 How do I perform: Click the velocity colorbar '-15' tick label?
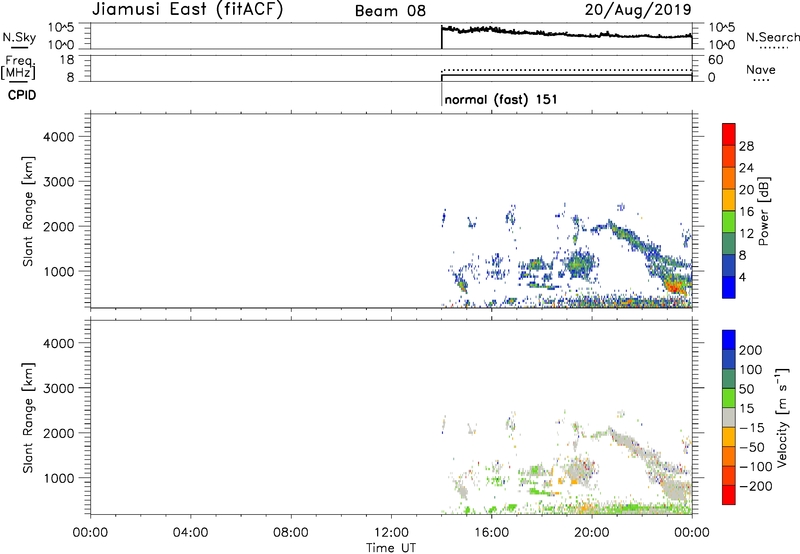coord(752,428)
